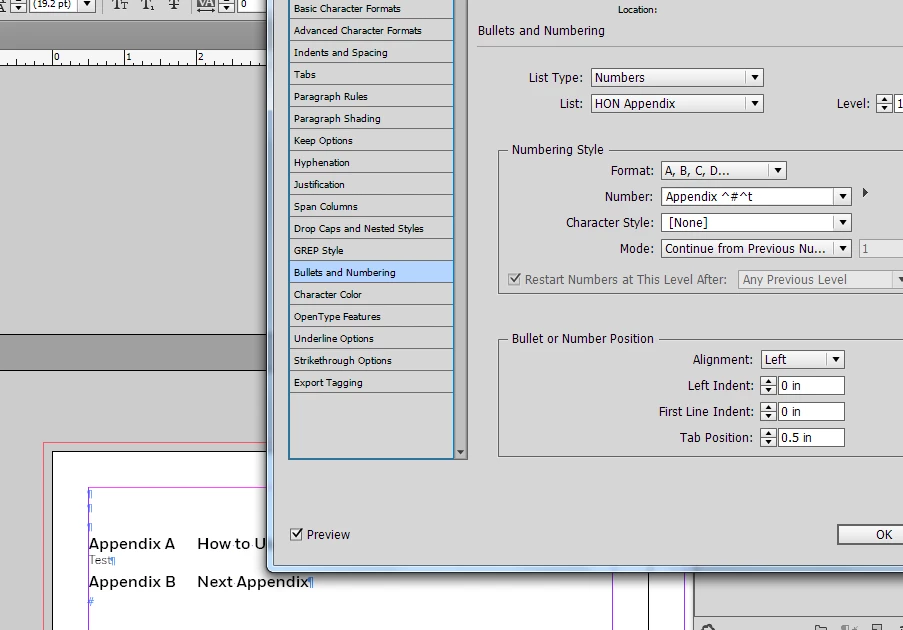Viewport: 903px width, 630px height.
Task: Click the Level stepper arrows
Action: pyautogui.click(x=884, y=104)
